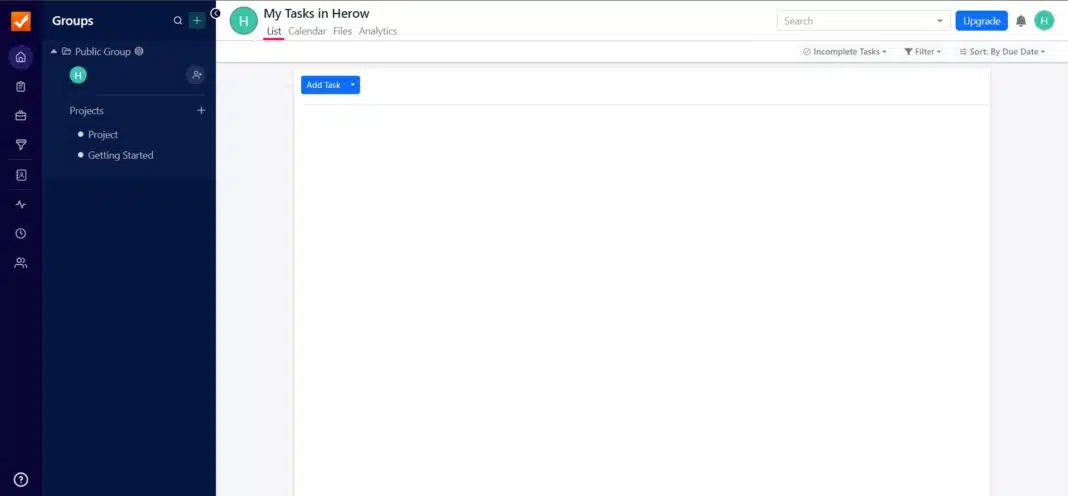
Task: Open the Filter dropdown
Action: [922, 52]
